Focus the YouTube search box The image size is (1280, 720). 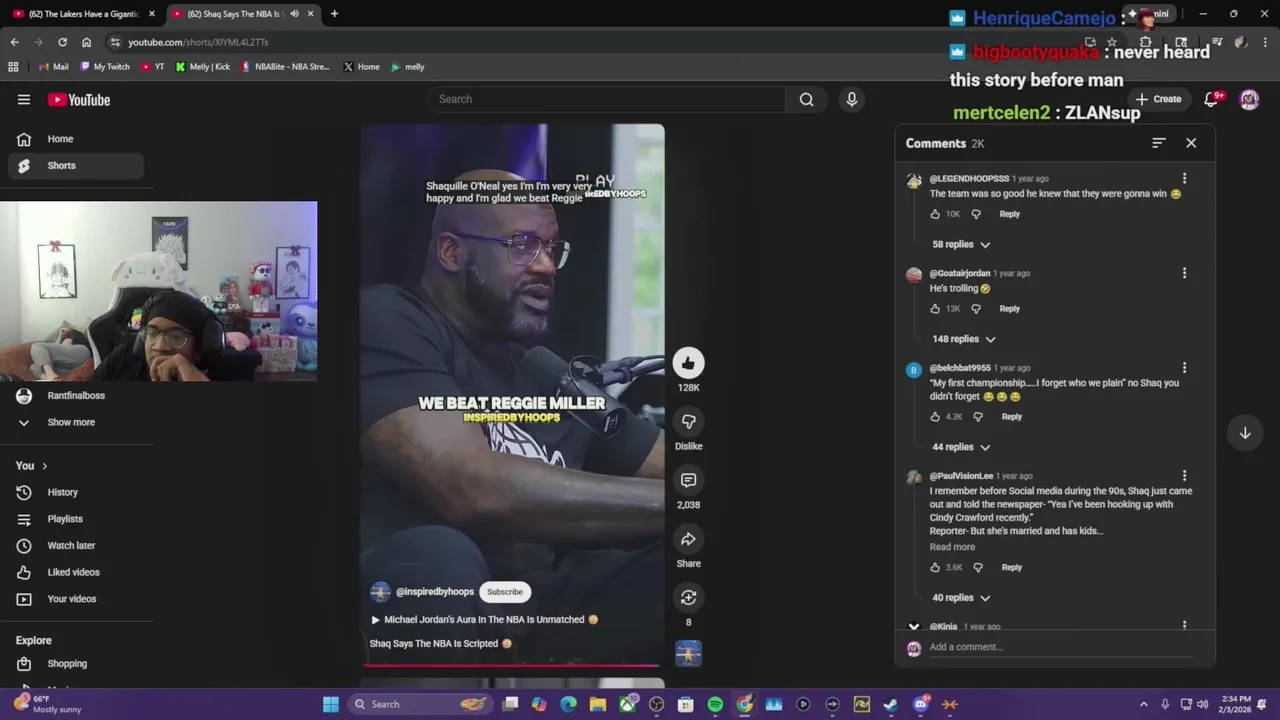[x=607, y=99]
